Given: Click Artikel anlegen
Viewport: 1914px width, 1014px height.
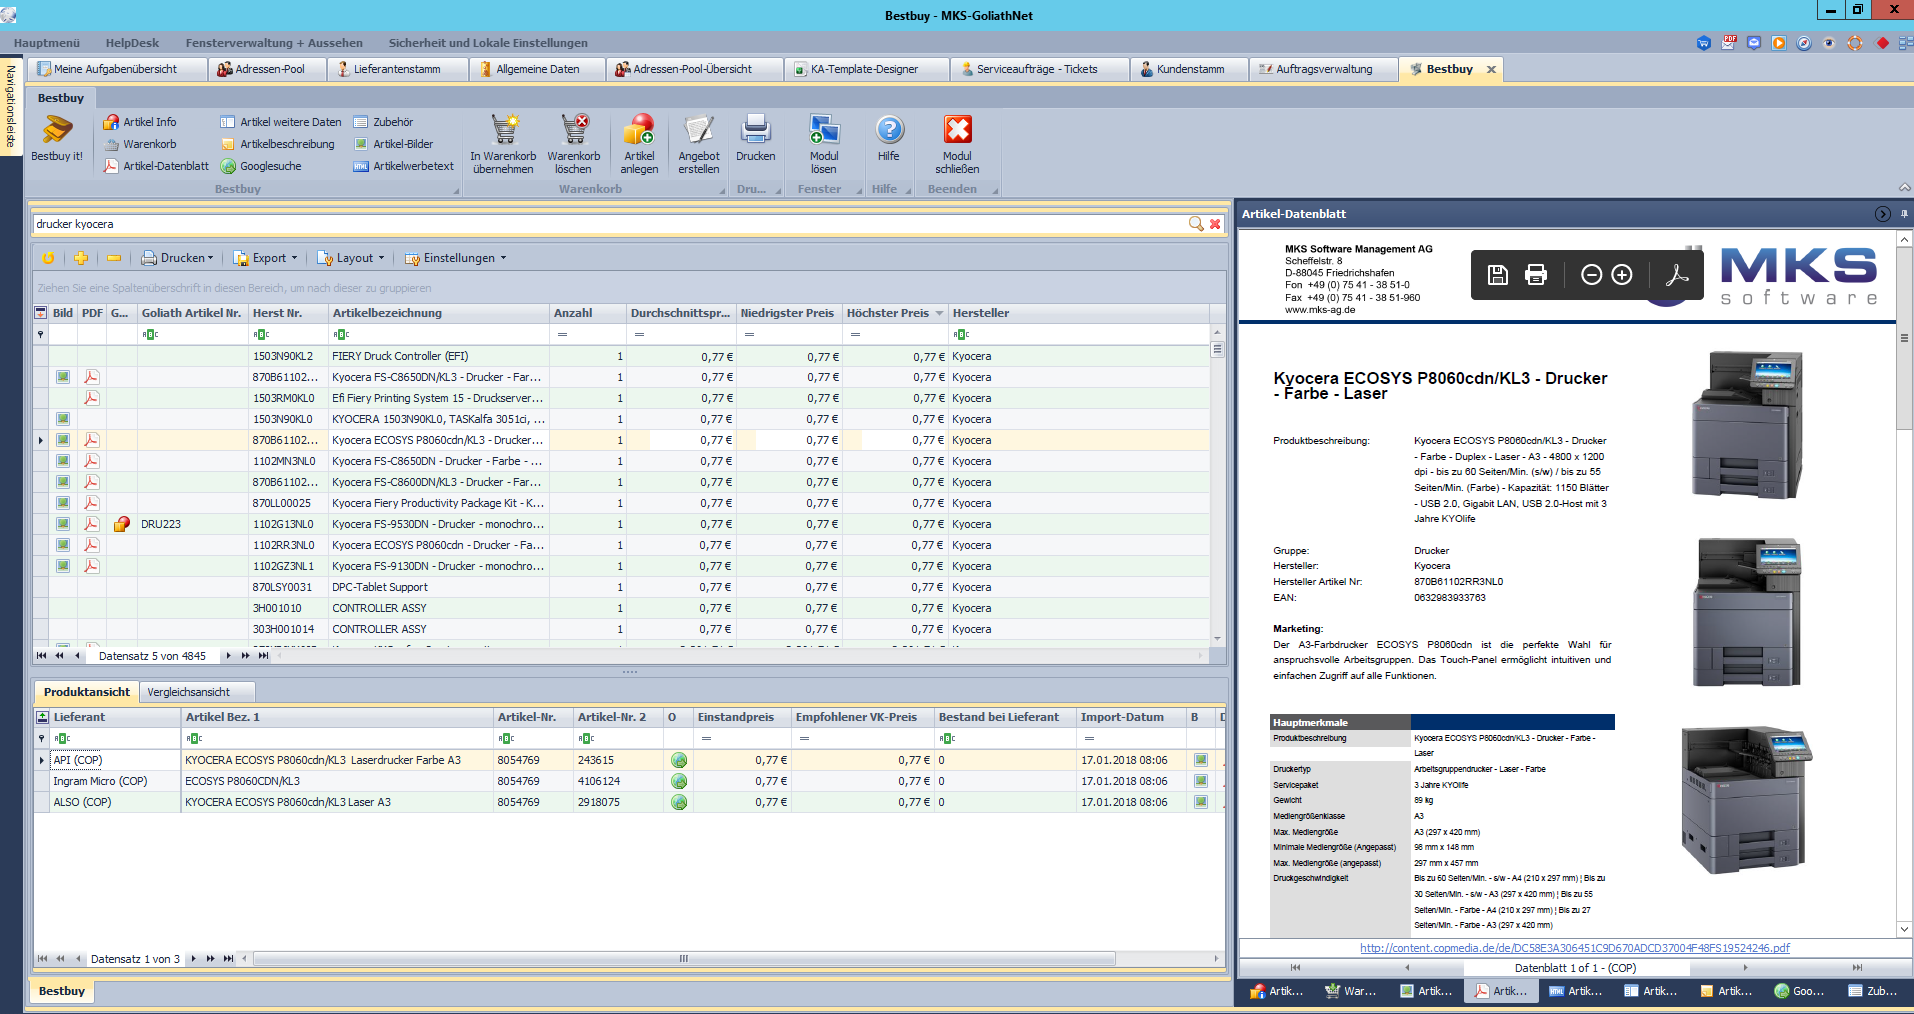Looking at the screenshot, I should (639, 144).
